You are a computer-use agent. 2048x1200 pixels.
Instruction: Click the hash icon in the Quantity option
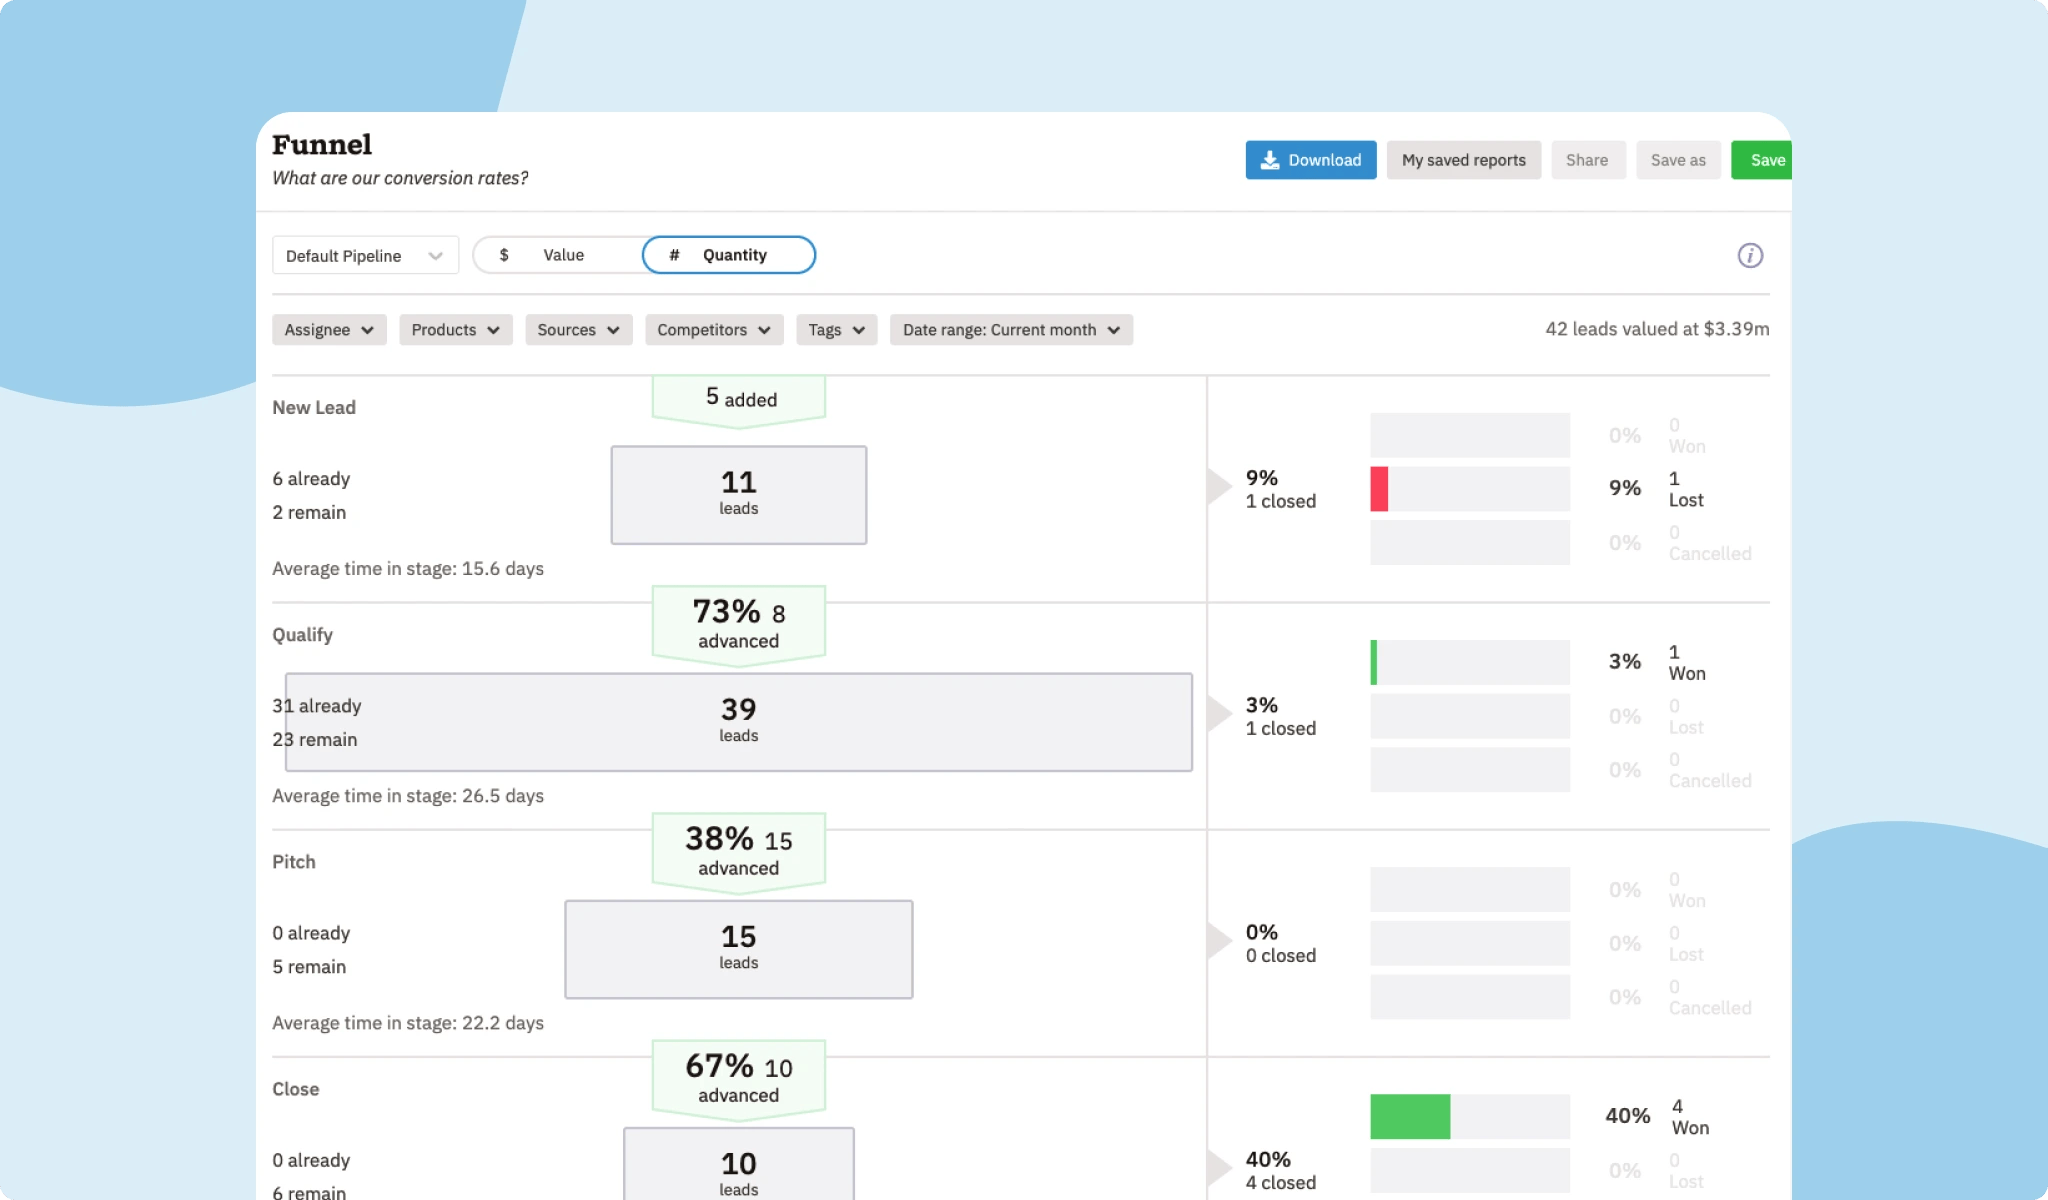click(x=673, y=255)
